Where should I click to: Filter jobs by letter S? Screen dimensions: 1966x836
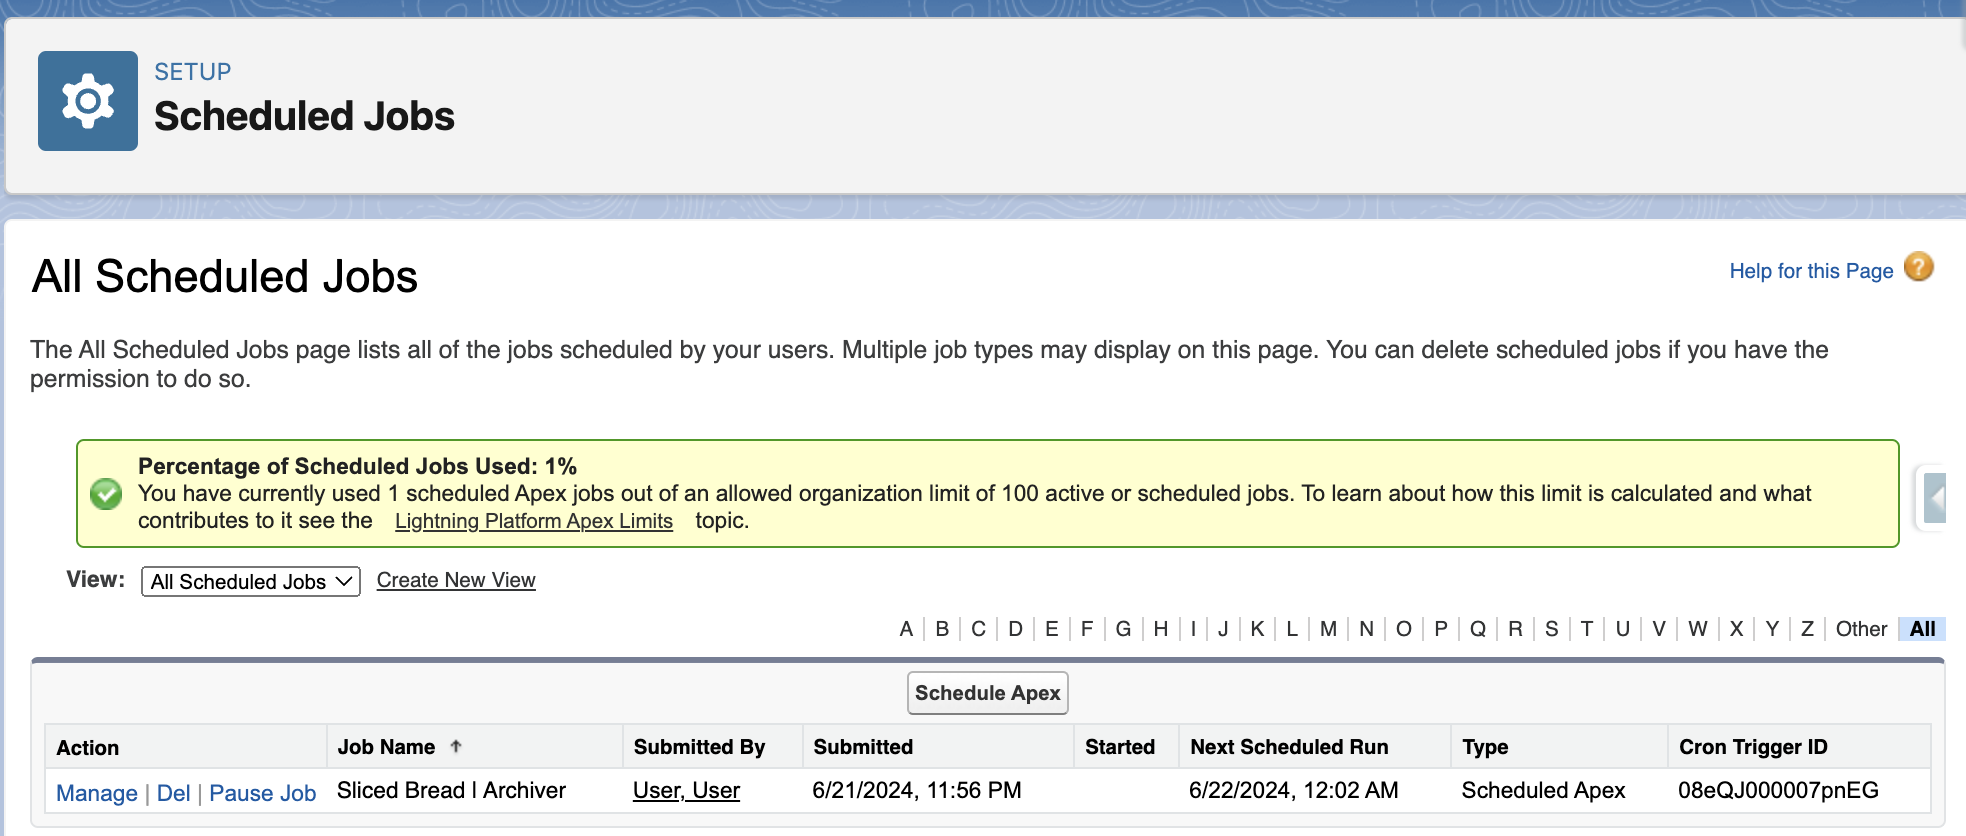pyautogui.click(x=1551, y=629)
